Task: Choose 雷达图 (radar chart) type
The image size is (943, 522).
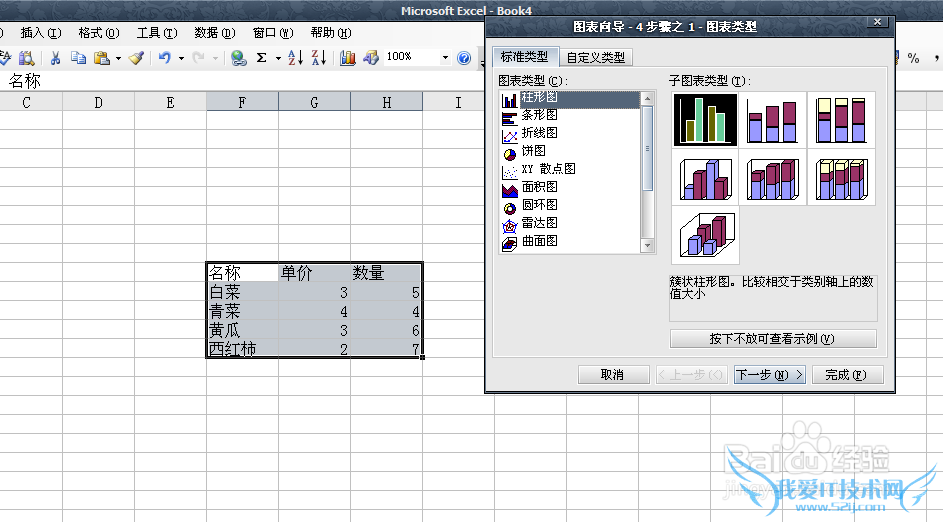Action: pyautogui.click(x=539, y=223)
